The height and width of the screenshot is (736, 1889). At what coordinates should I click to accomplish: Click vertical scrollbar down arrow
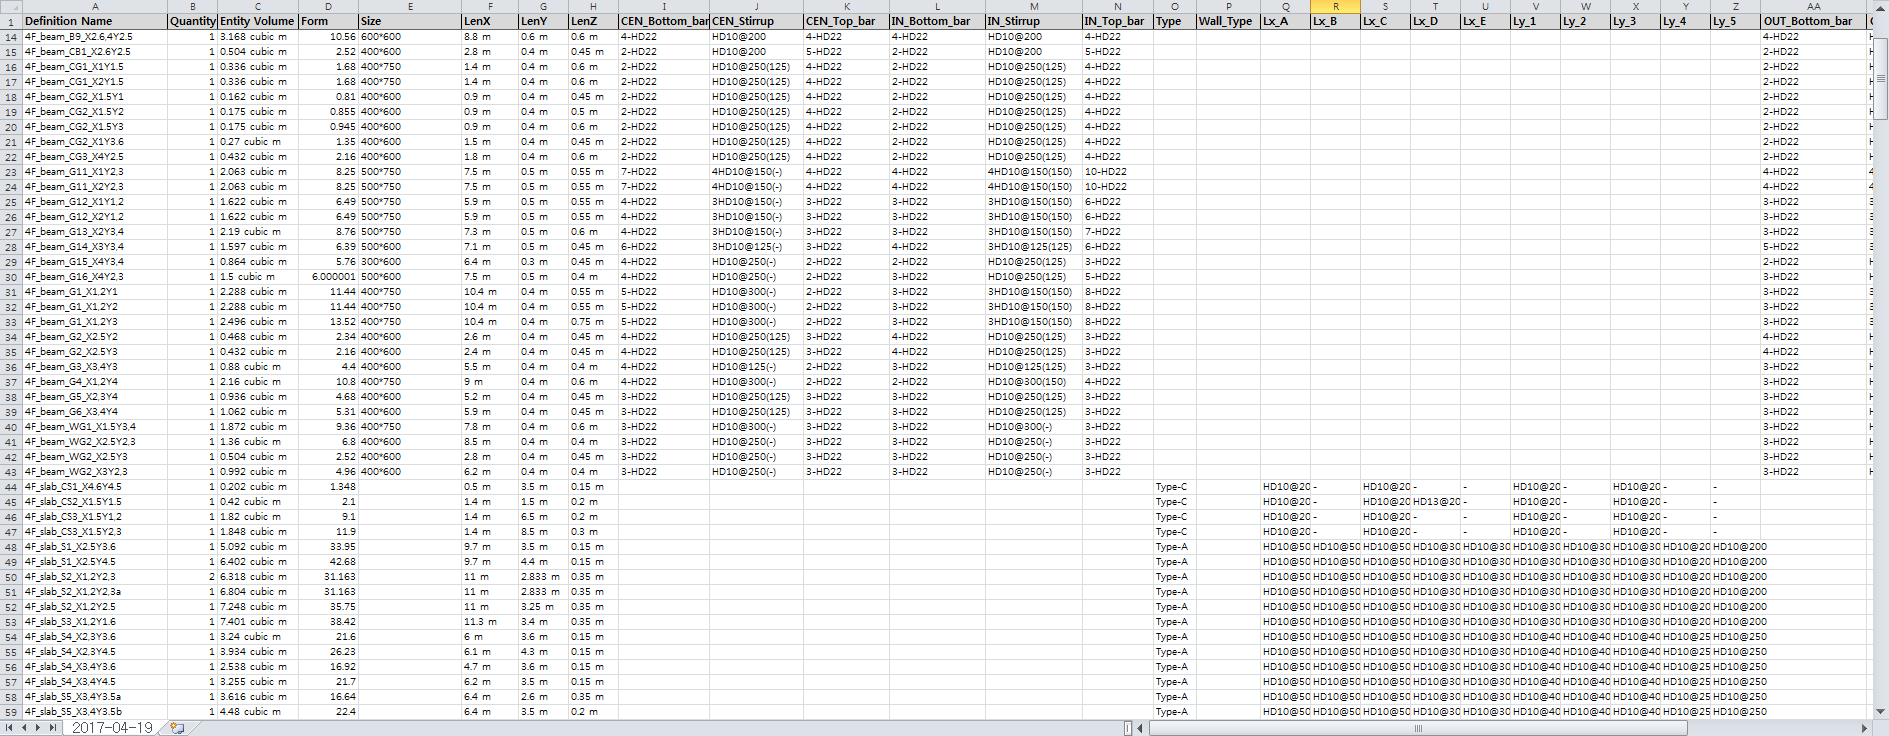(1881, 712)
